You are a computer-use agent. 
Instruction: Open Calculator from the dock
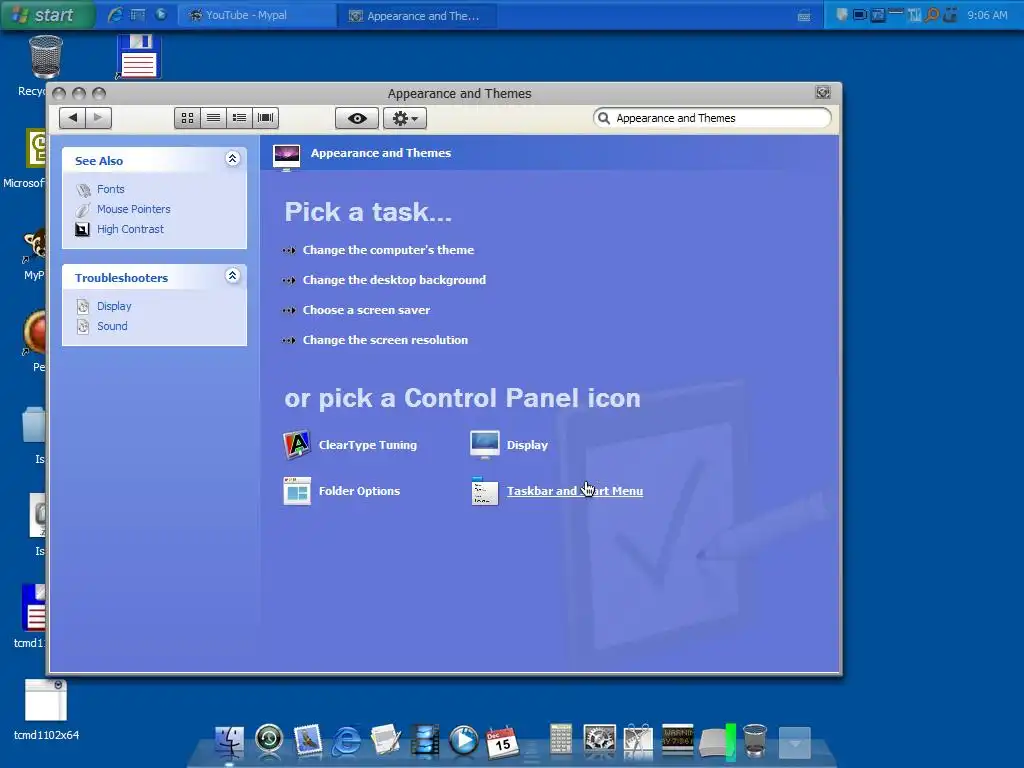coord(561,740)
